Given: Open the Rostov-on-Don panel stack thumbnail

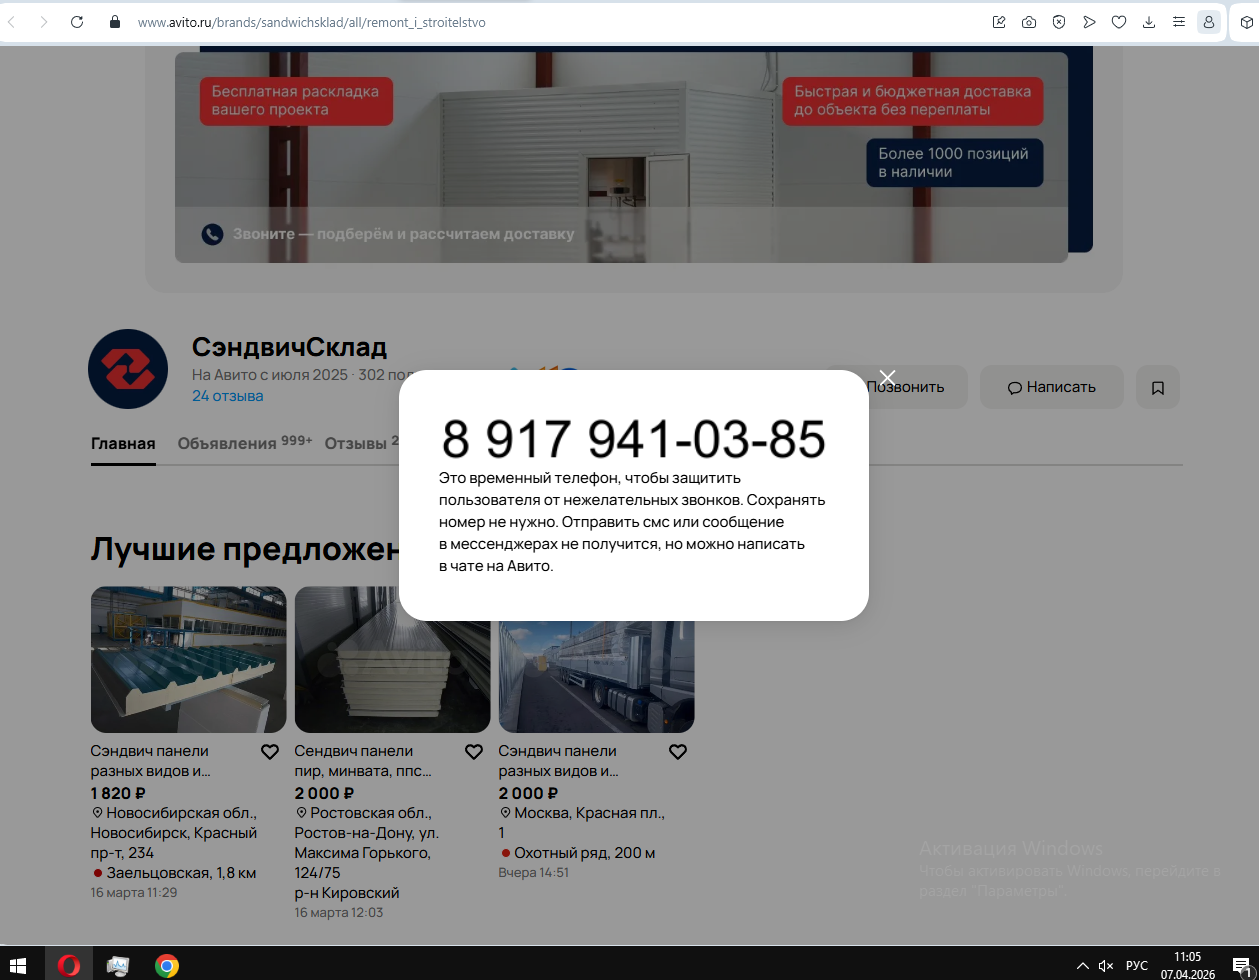Looking at the screenshot, I should coord(392,659).
